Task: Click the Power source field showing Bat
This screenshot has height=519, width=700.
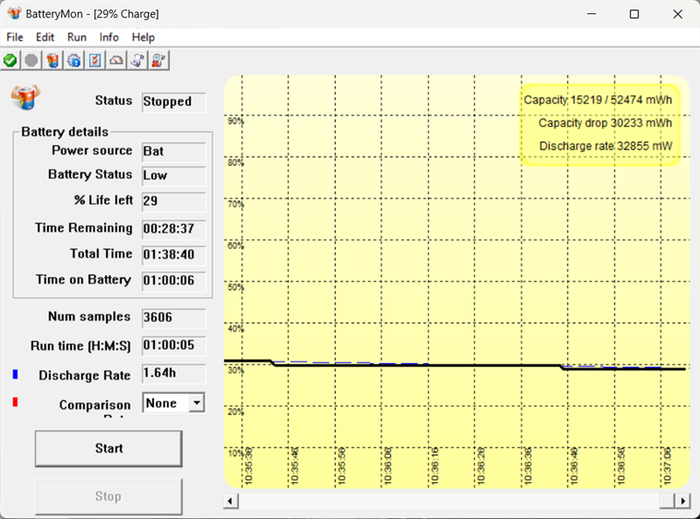Action: 174,152
